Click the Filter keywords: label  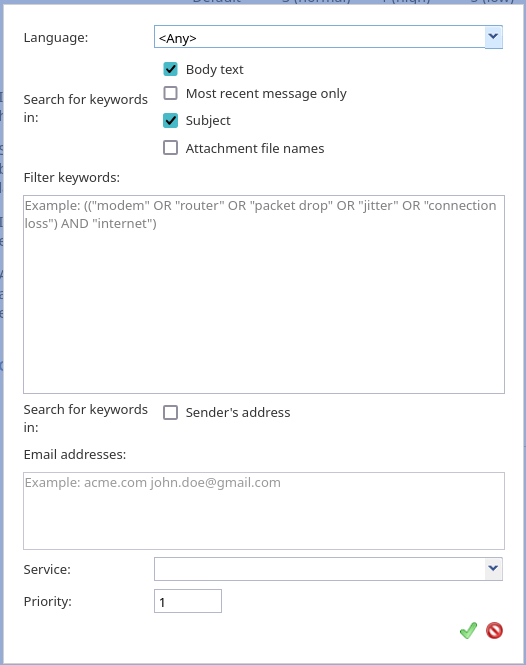pos(72,177)
